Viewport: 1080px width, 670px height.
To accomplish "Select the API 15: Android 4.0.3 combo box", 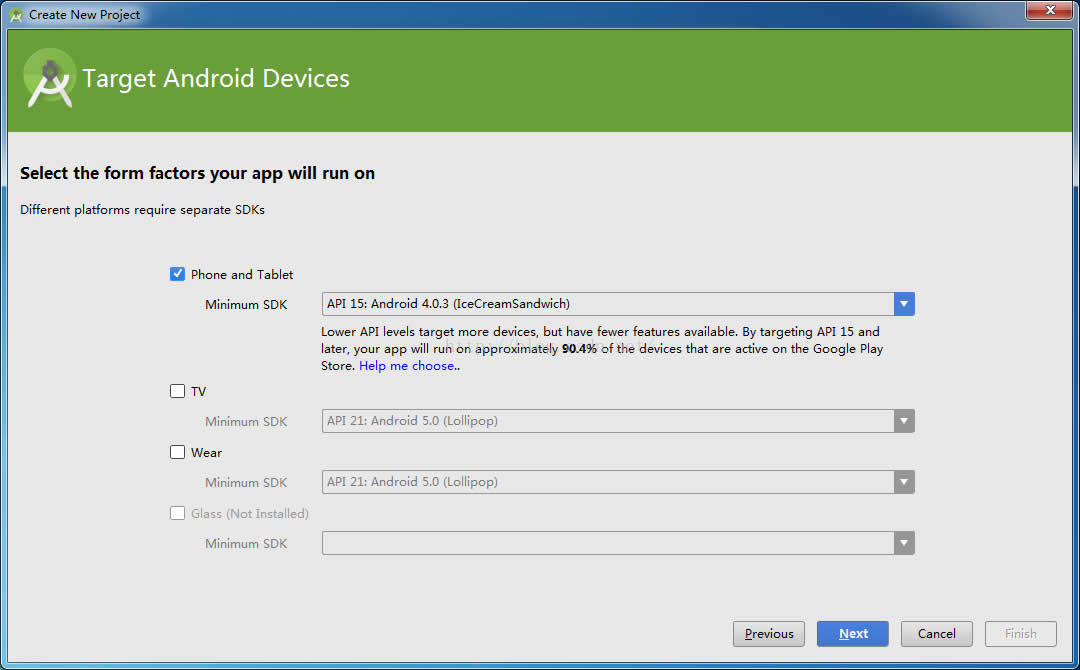I will click(618, 304).
